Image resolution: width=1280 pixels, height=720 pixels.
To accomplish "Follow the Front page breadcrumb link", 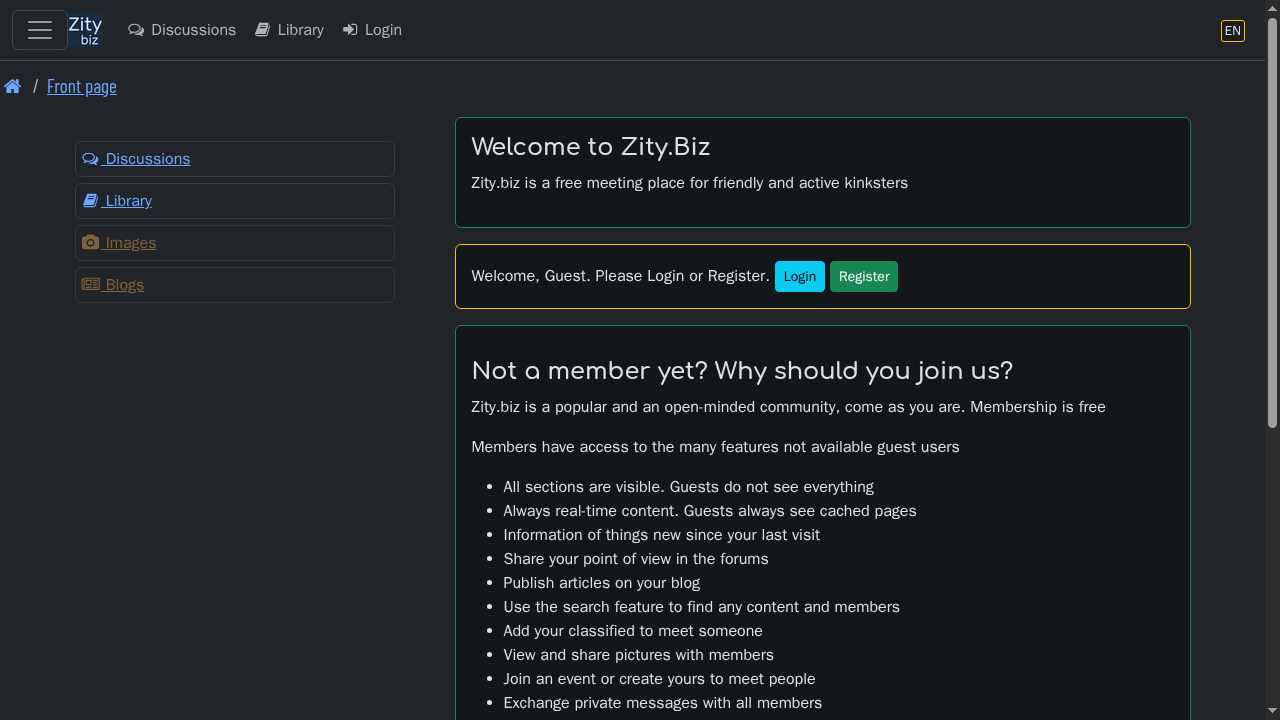I will 81,86.
